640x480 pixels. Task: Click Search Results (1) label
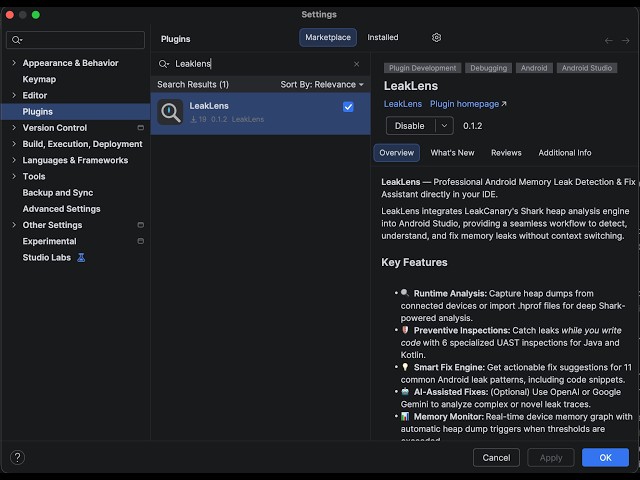(193, 84)
